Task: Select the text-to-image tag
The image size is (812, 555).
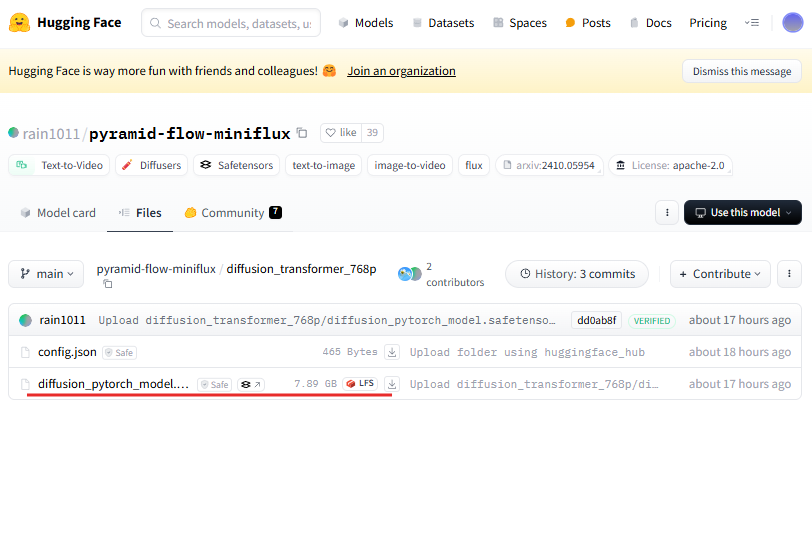Action: click(324, 165)
